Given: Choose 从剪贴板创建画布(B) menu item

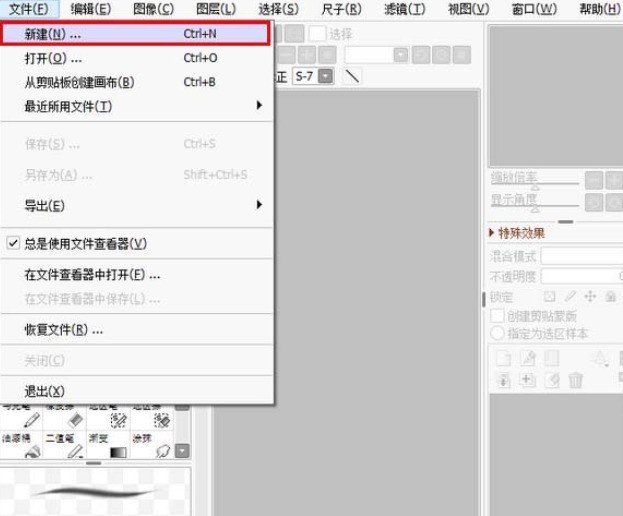Looking at the screenshot, I should [x=137, y=82].
